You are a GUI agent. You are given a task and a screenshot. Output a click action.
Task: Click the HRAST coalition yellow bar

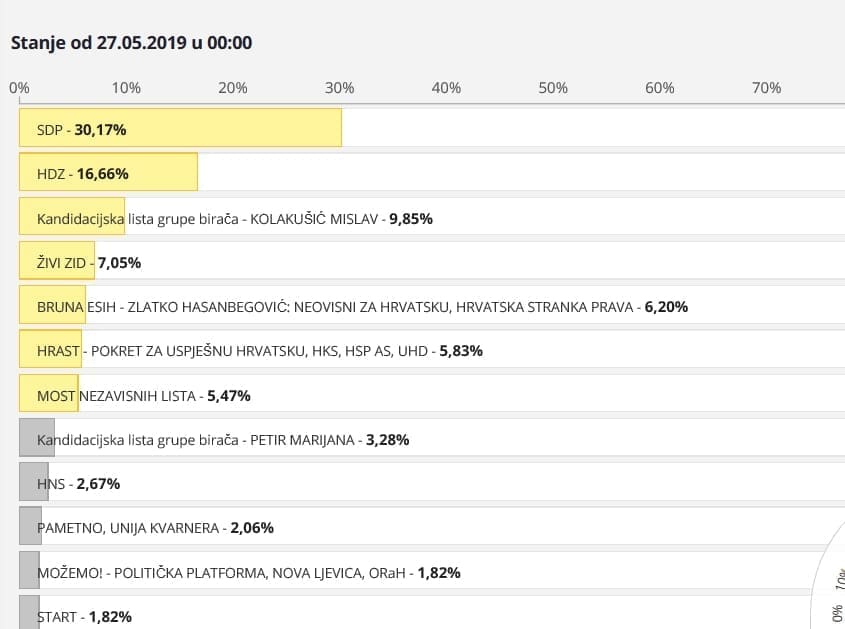click(50, 350)
